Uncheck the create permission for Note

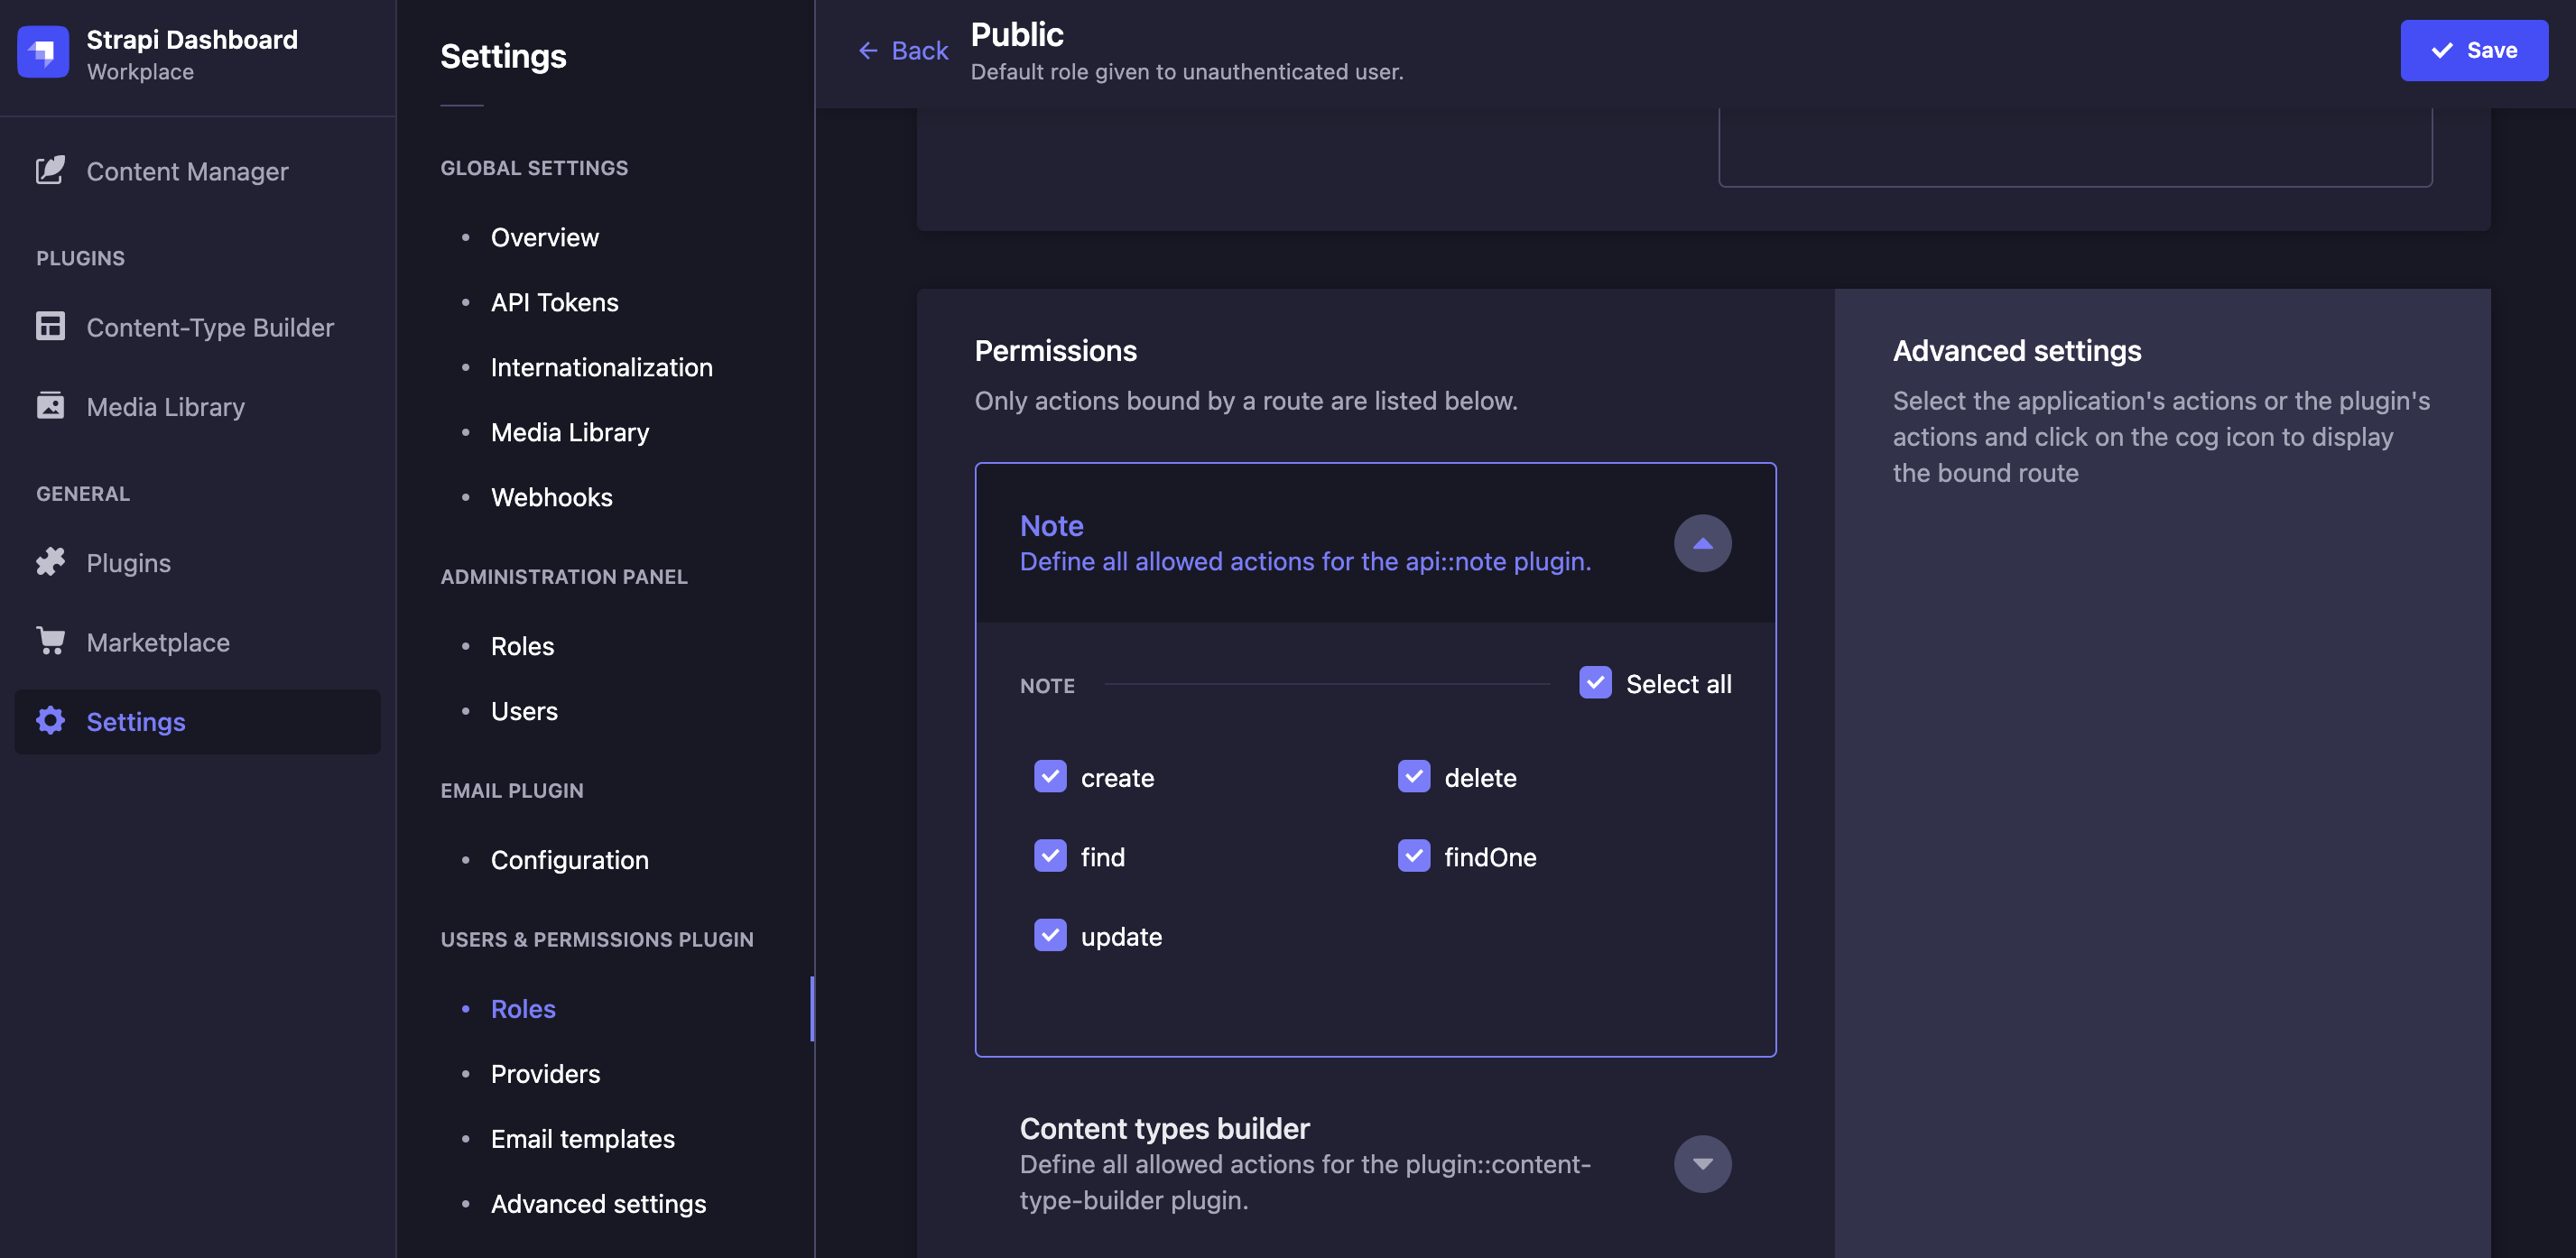(x=1050, y=776)
